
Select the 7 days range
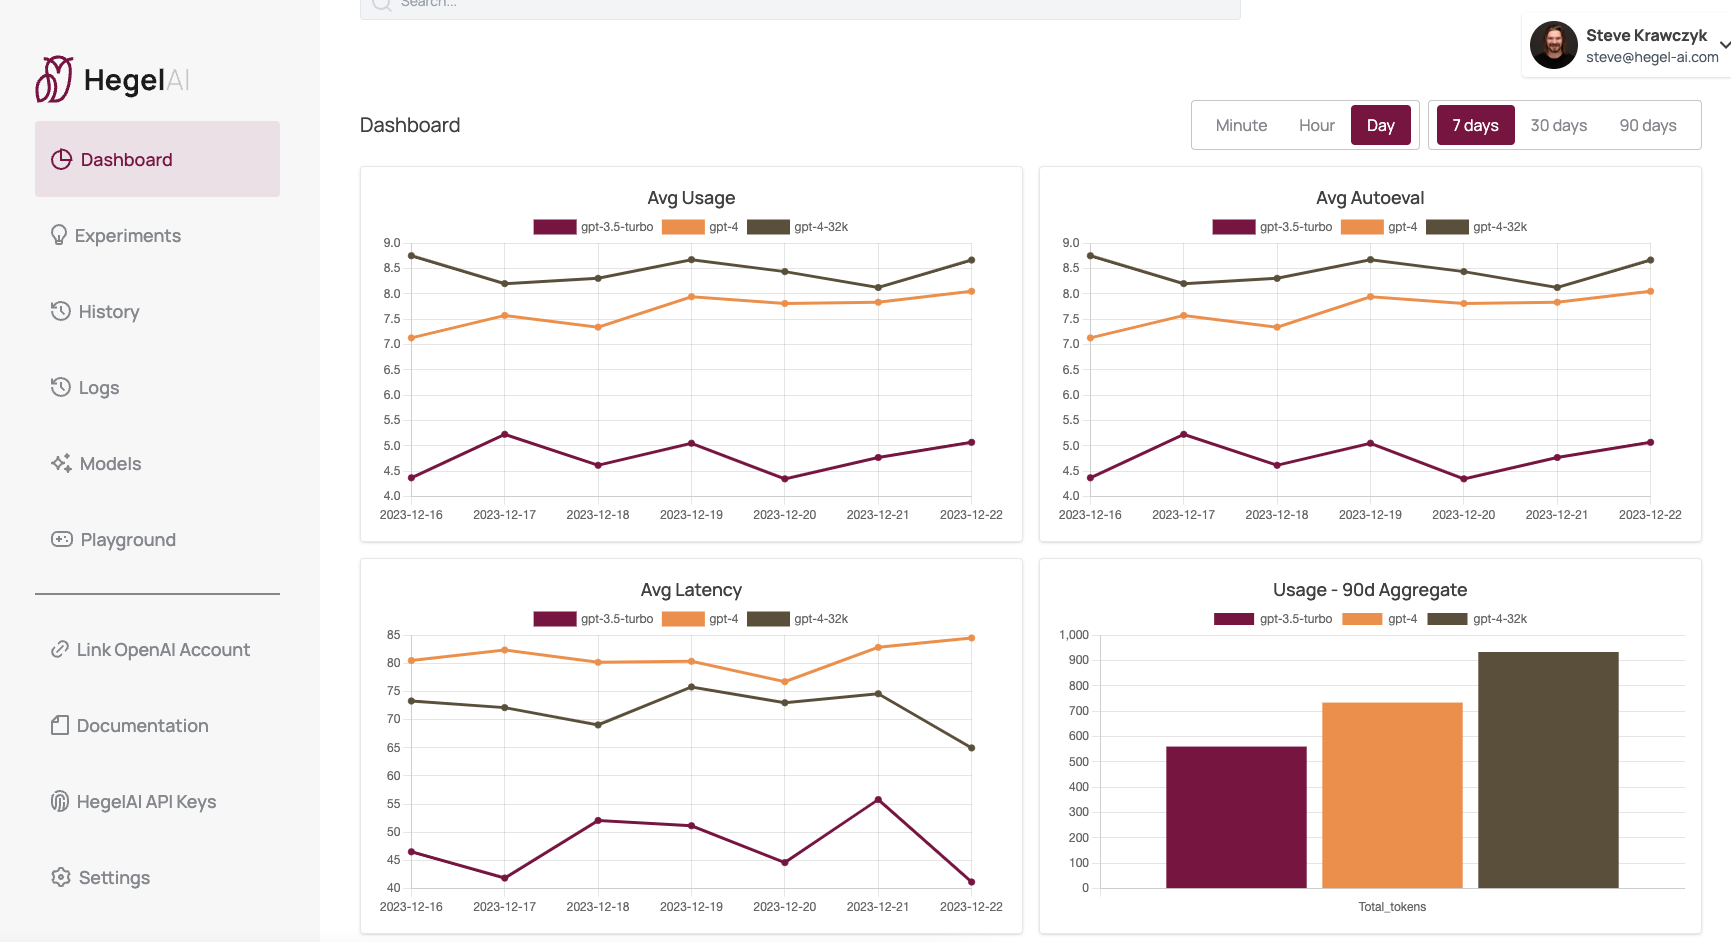coord(1476,125)
